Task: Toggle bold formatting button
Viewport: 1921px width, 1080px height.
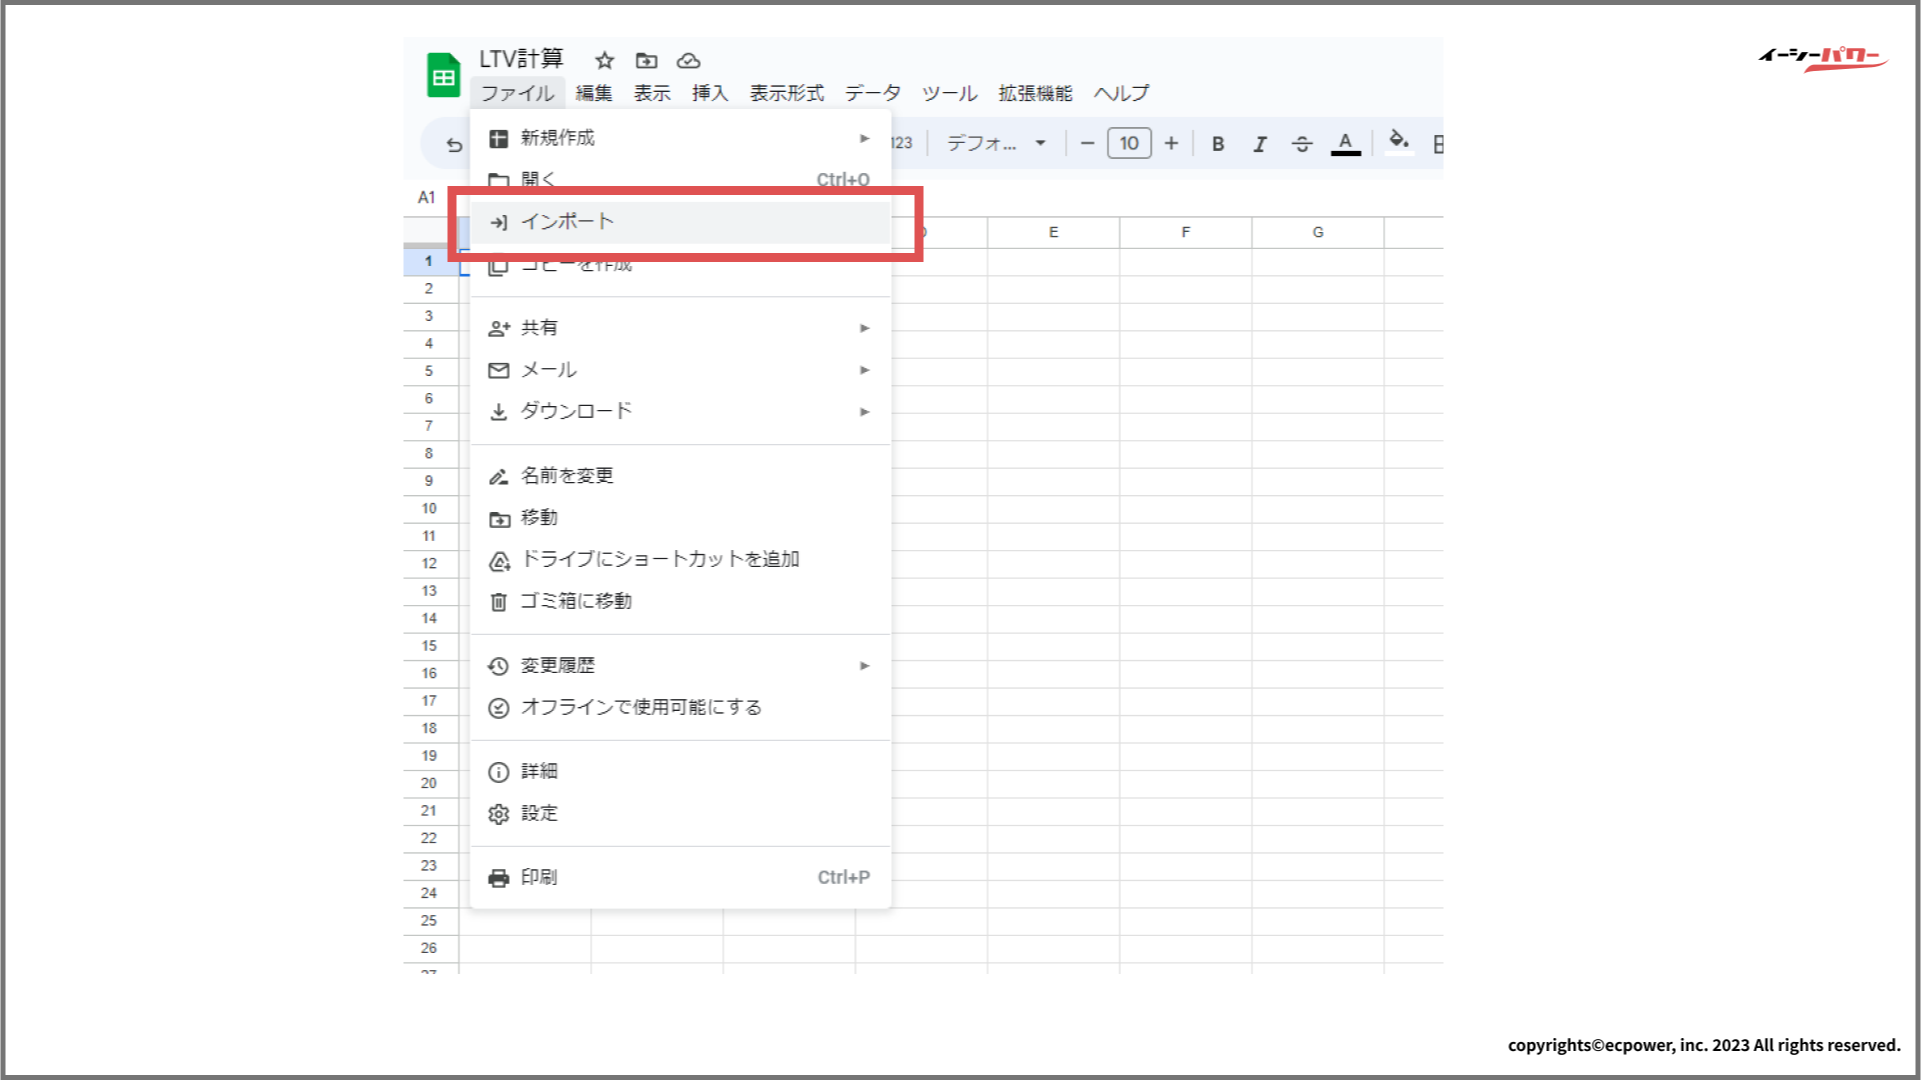Action: 1217,144
